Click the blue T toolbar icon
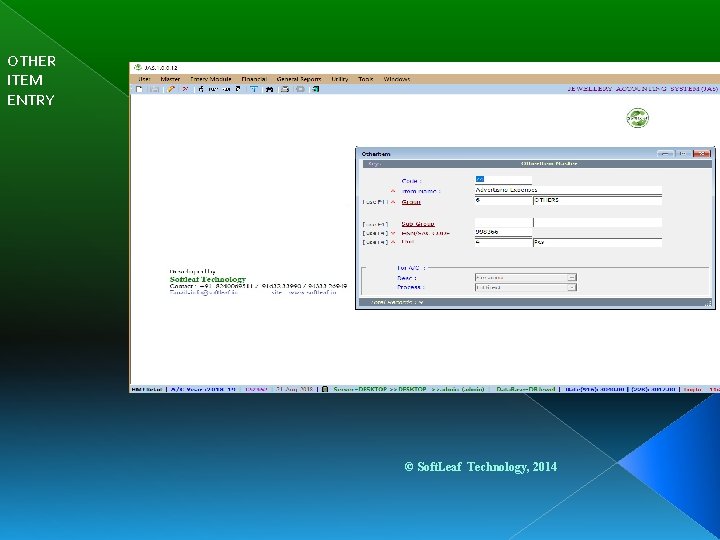 (253, 89)
